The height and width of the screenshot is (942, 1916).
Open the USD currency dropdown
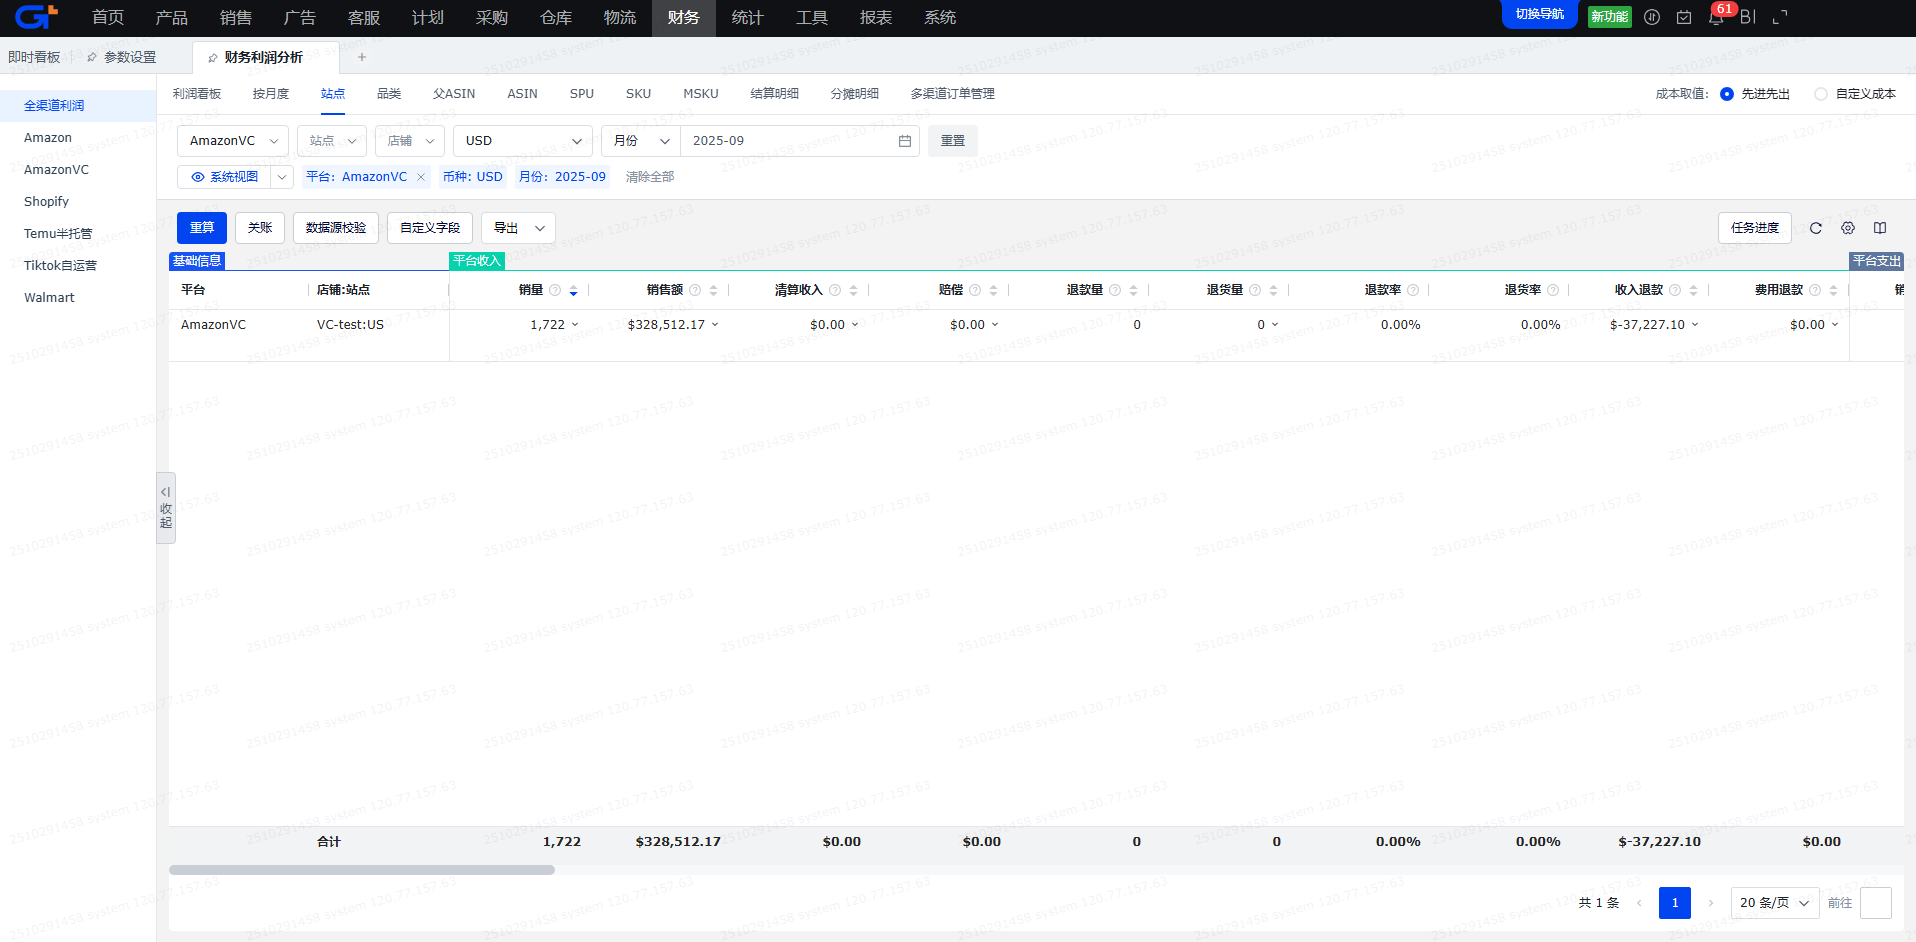point(523,141)
